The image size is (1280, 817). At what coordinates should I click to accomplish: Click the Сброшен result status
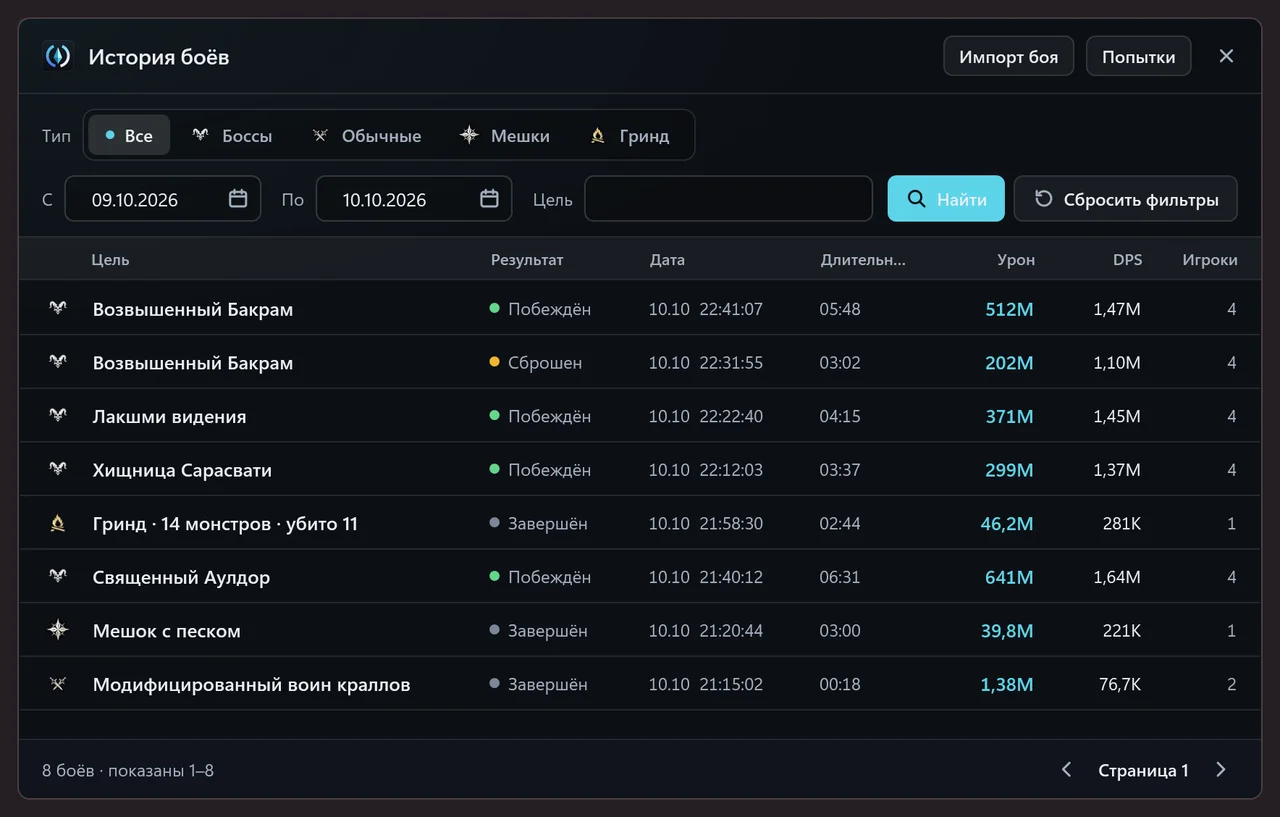pyautogui.click(x=535, y=362)
